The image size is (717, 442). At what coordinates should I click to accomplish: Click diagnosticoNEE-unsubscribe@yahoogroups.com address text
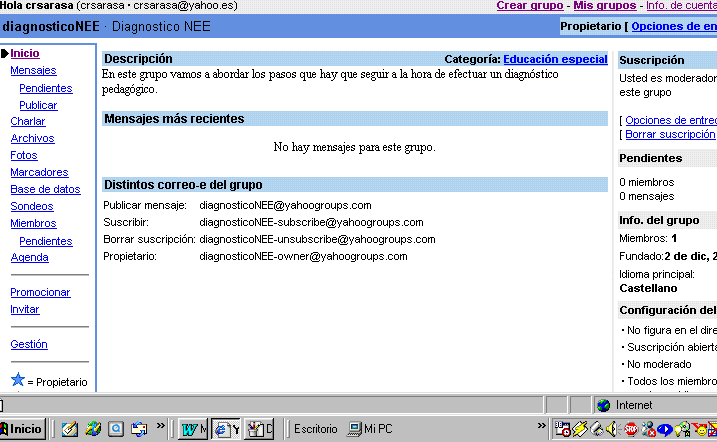tap(317, 240)
